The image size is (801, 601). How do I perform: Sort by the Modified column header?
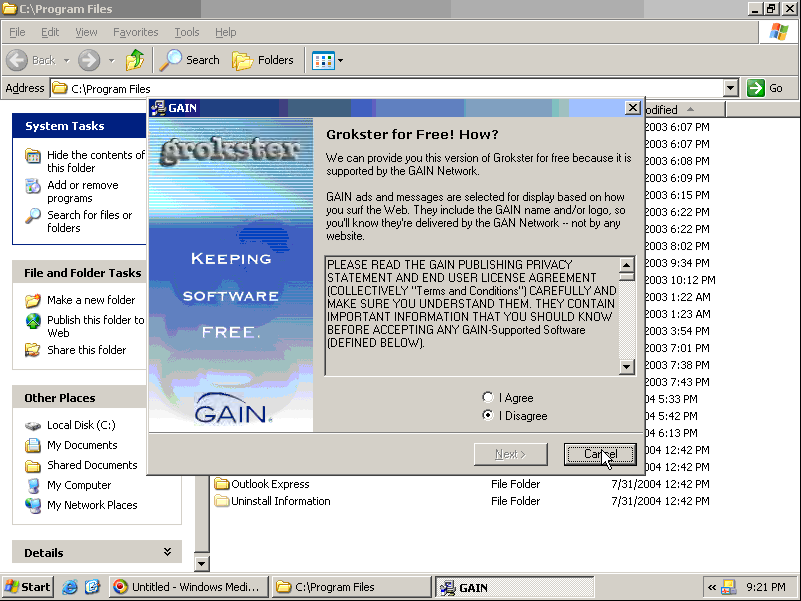click(685, 109)
